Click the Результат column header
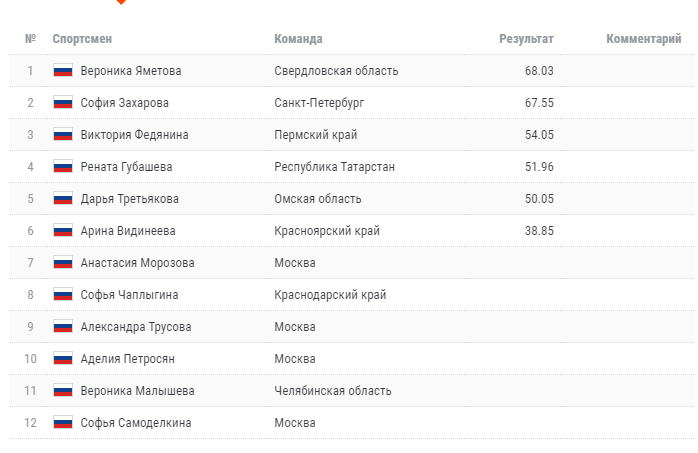Viewport: 698px width, 453px height. coord(526,39)
